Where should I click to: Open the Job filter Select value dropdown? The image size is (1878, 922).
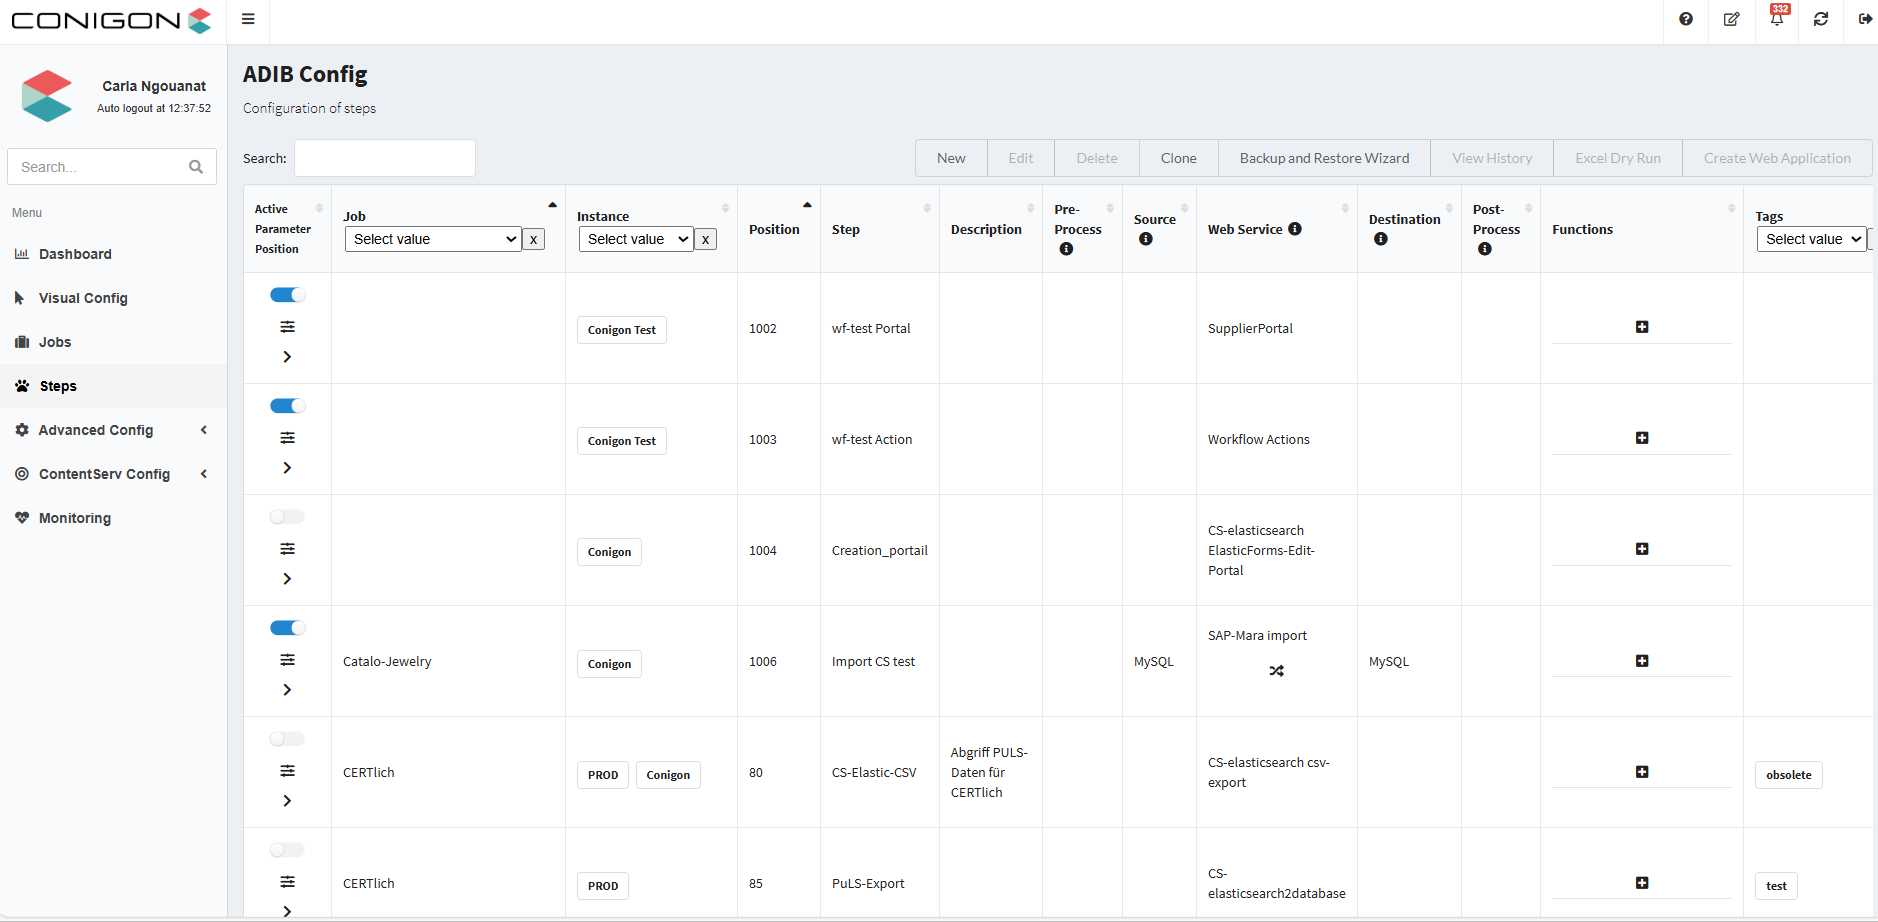point(433,239)
